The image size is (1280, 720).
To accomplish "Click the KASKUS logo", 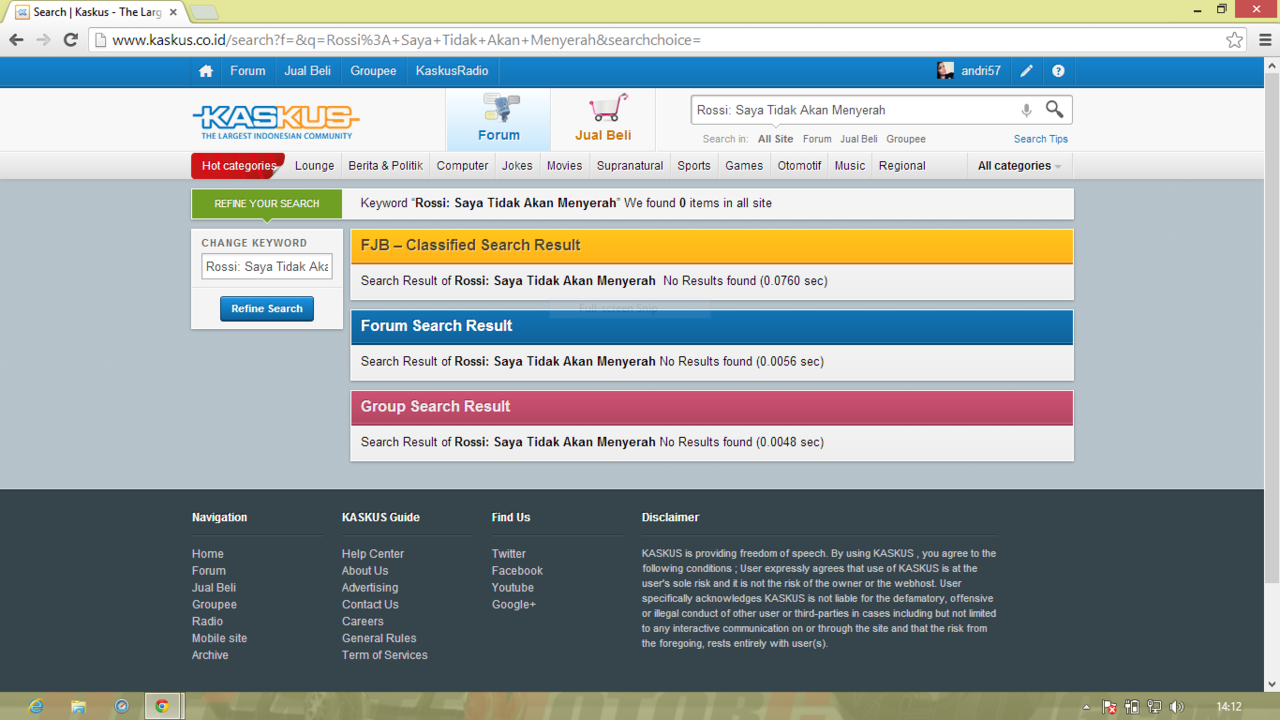I will 276,121.
